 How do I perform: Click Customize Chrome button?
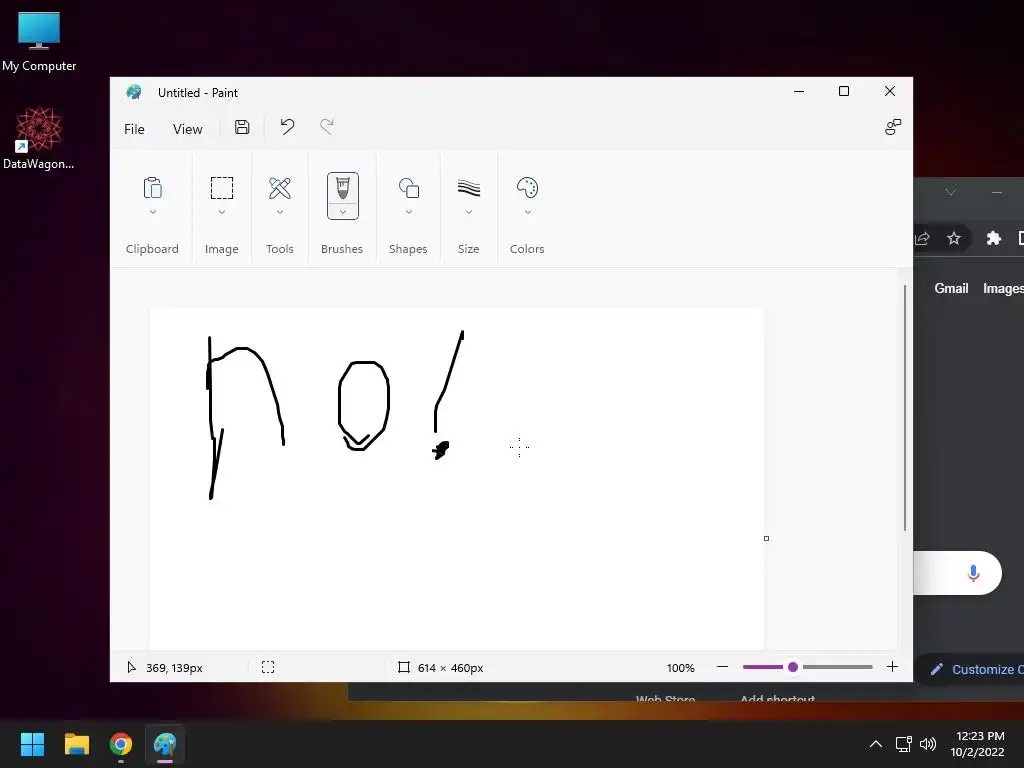tap(970, 669)
